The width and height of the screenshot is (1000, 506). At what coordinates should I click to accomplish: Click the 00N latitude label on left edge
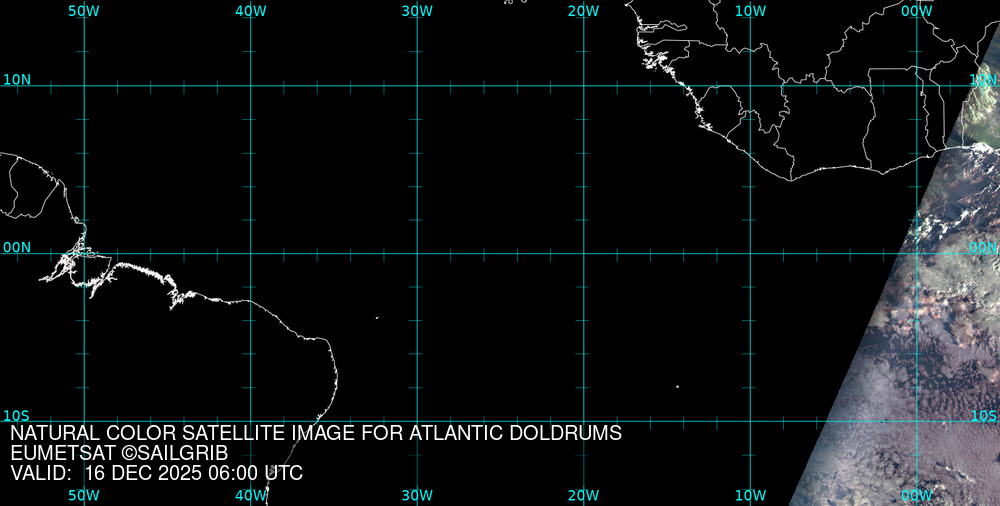click(x=17, y=247)
